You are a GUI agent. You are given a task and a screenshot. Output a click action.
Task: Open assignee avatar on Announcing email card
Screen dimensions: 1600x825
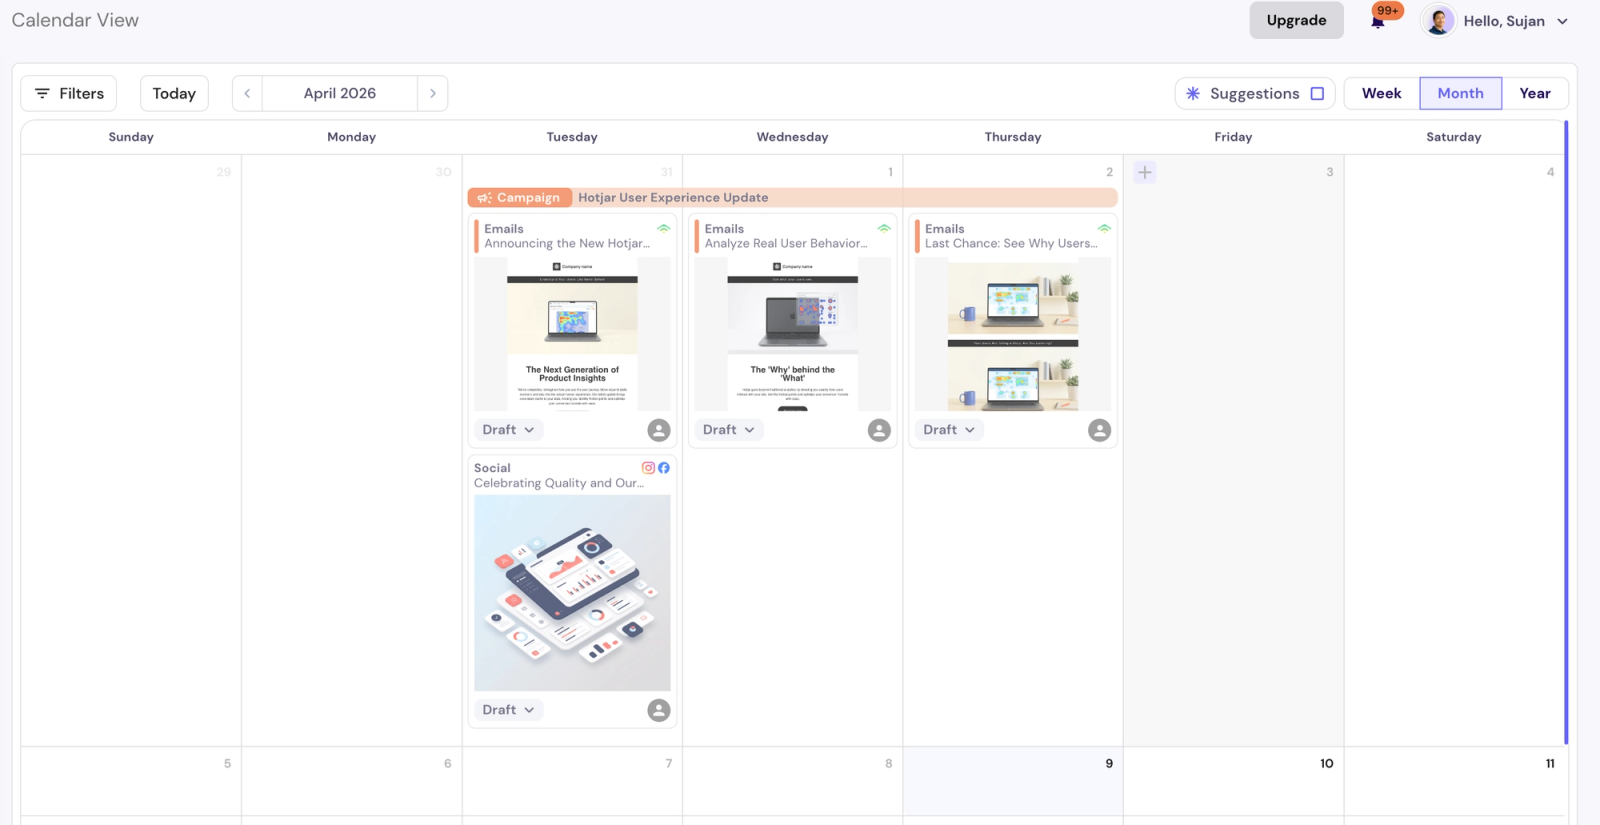[659, 430]
